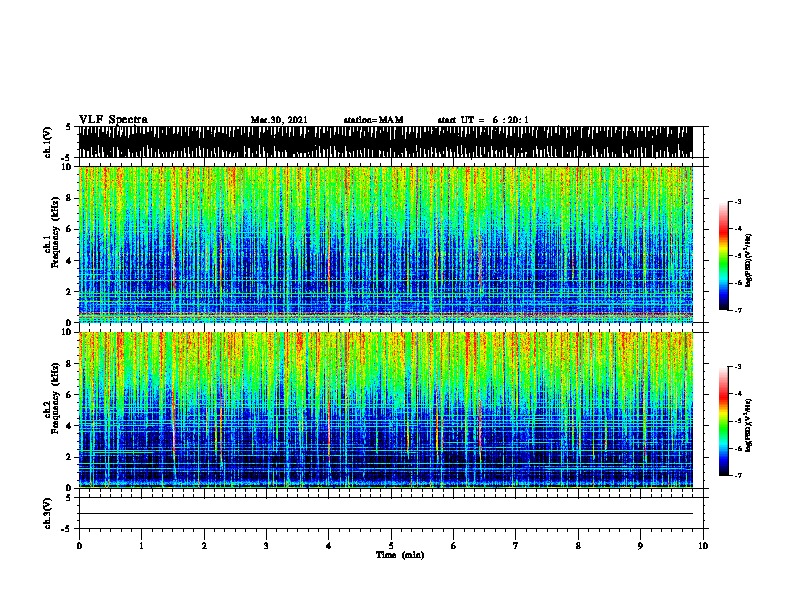Click the "Time (min)" axis title

400,555
